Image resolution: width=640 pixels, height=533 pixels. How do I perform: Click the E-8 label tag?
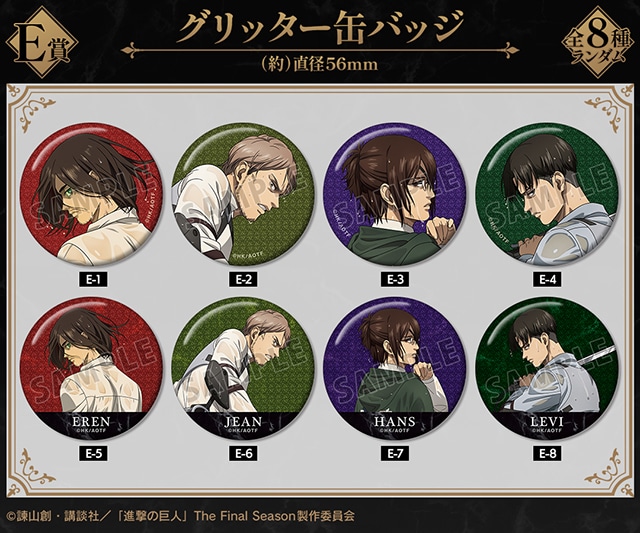[x=547, y=453]
